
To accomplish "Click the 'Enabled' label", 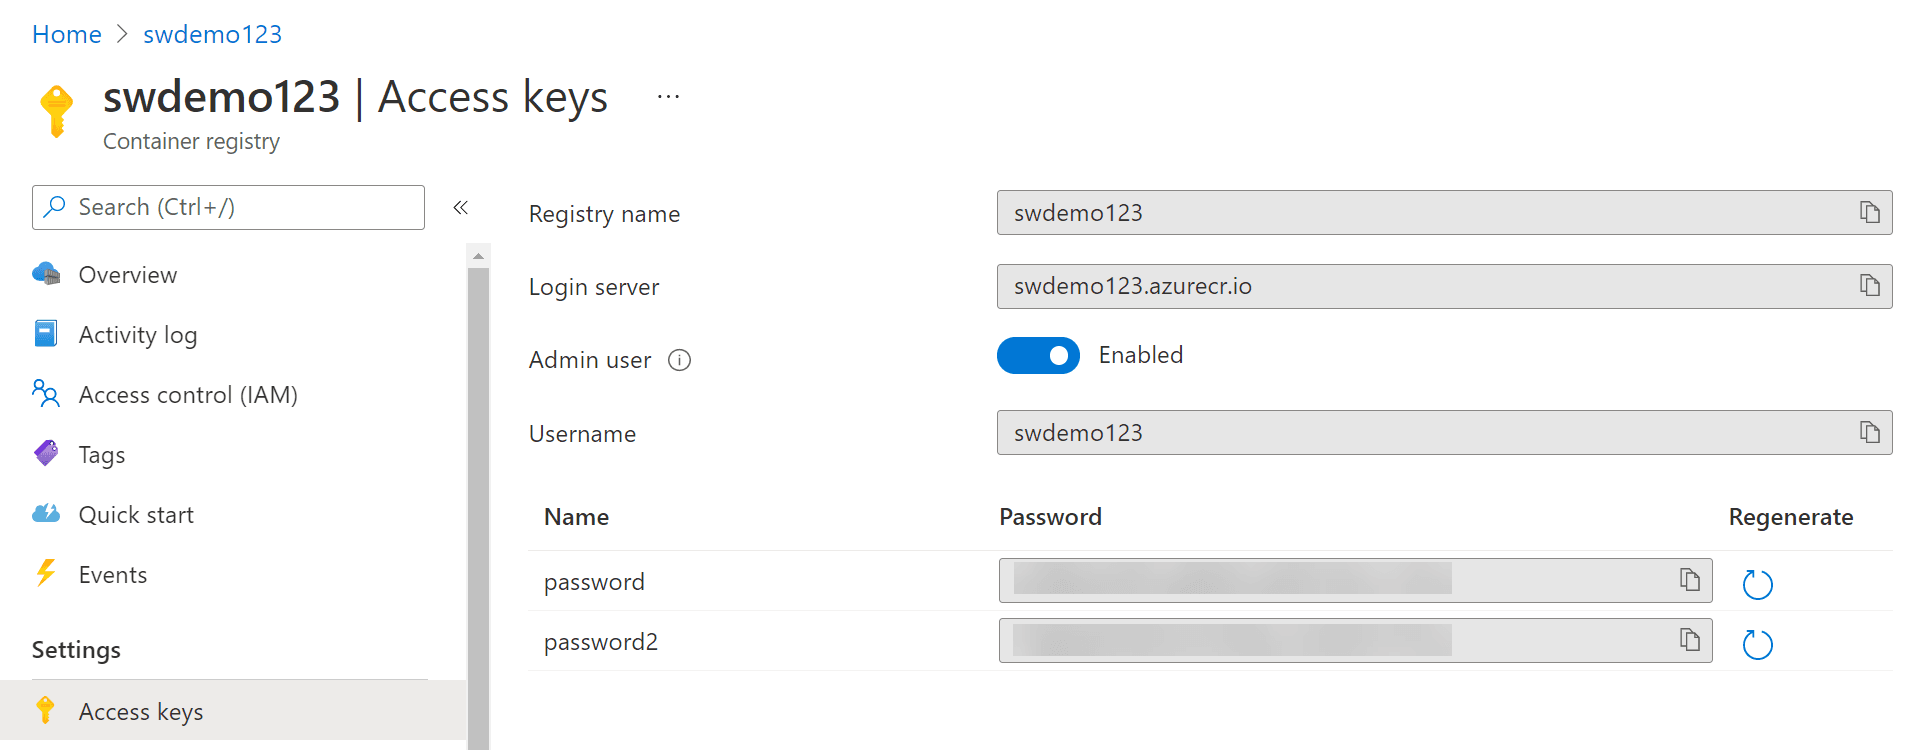I will pyautogui.click(x=1140, y=355).
